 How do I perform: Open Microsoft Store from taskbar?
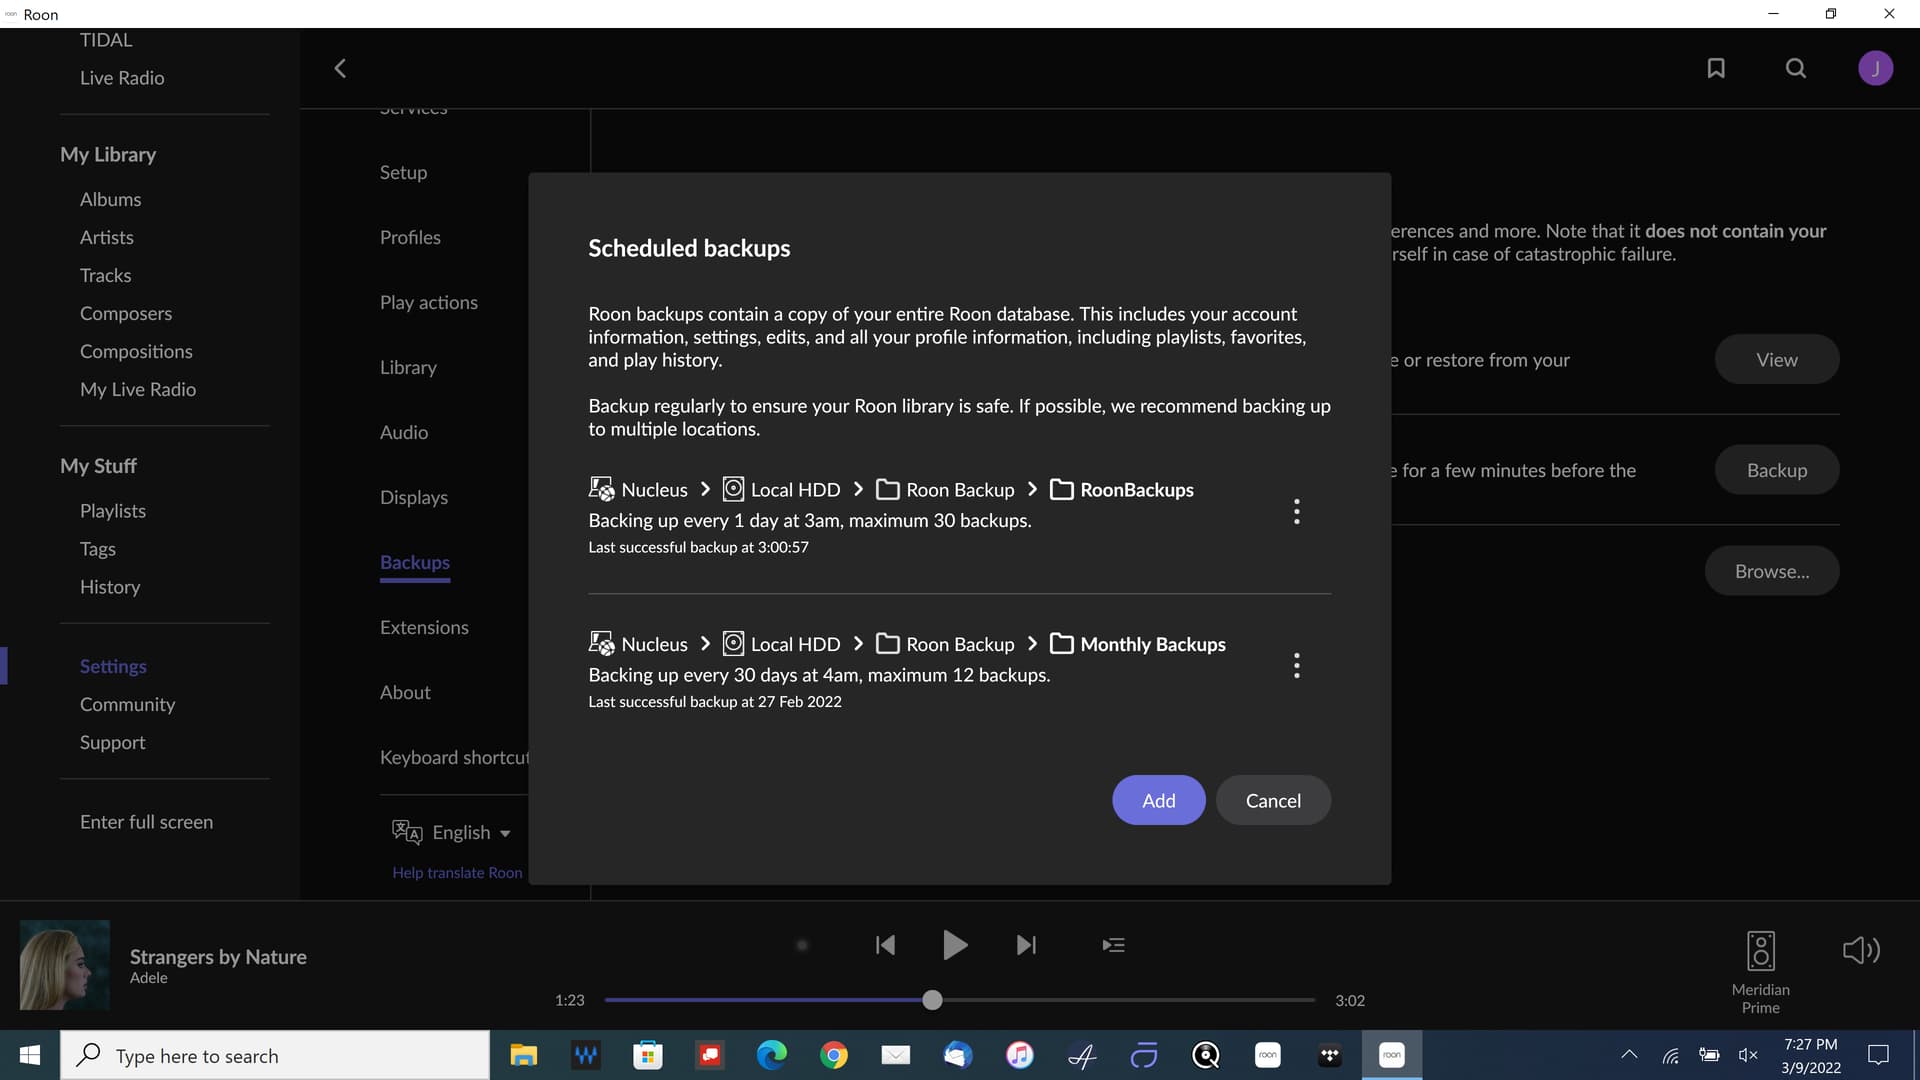point(648,1055)
